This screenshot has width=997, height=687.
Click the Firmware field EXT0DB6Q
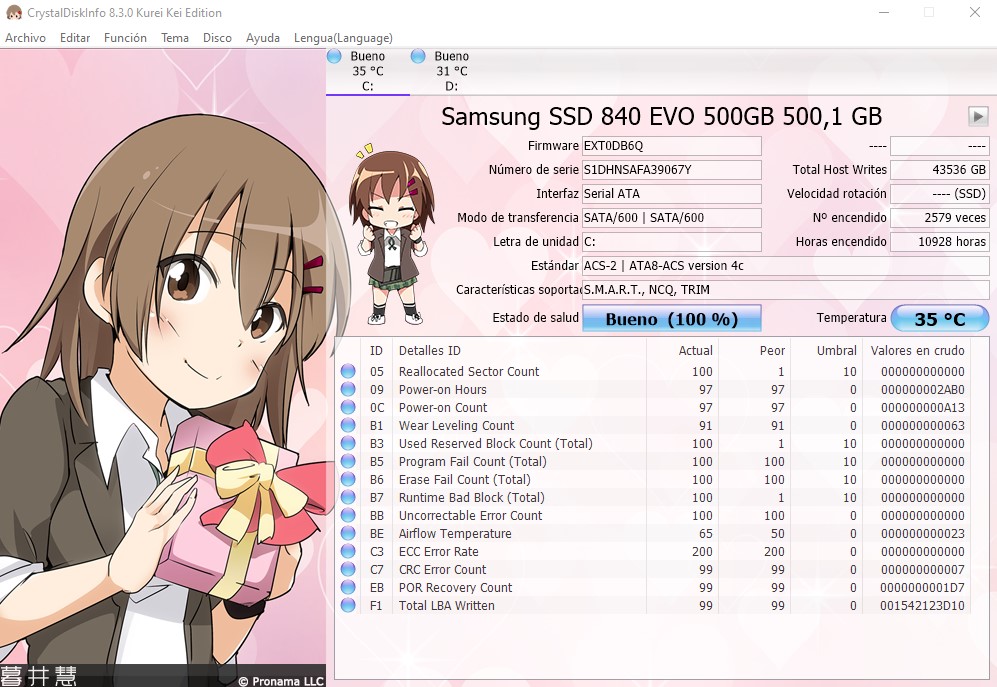pos(671,146)
